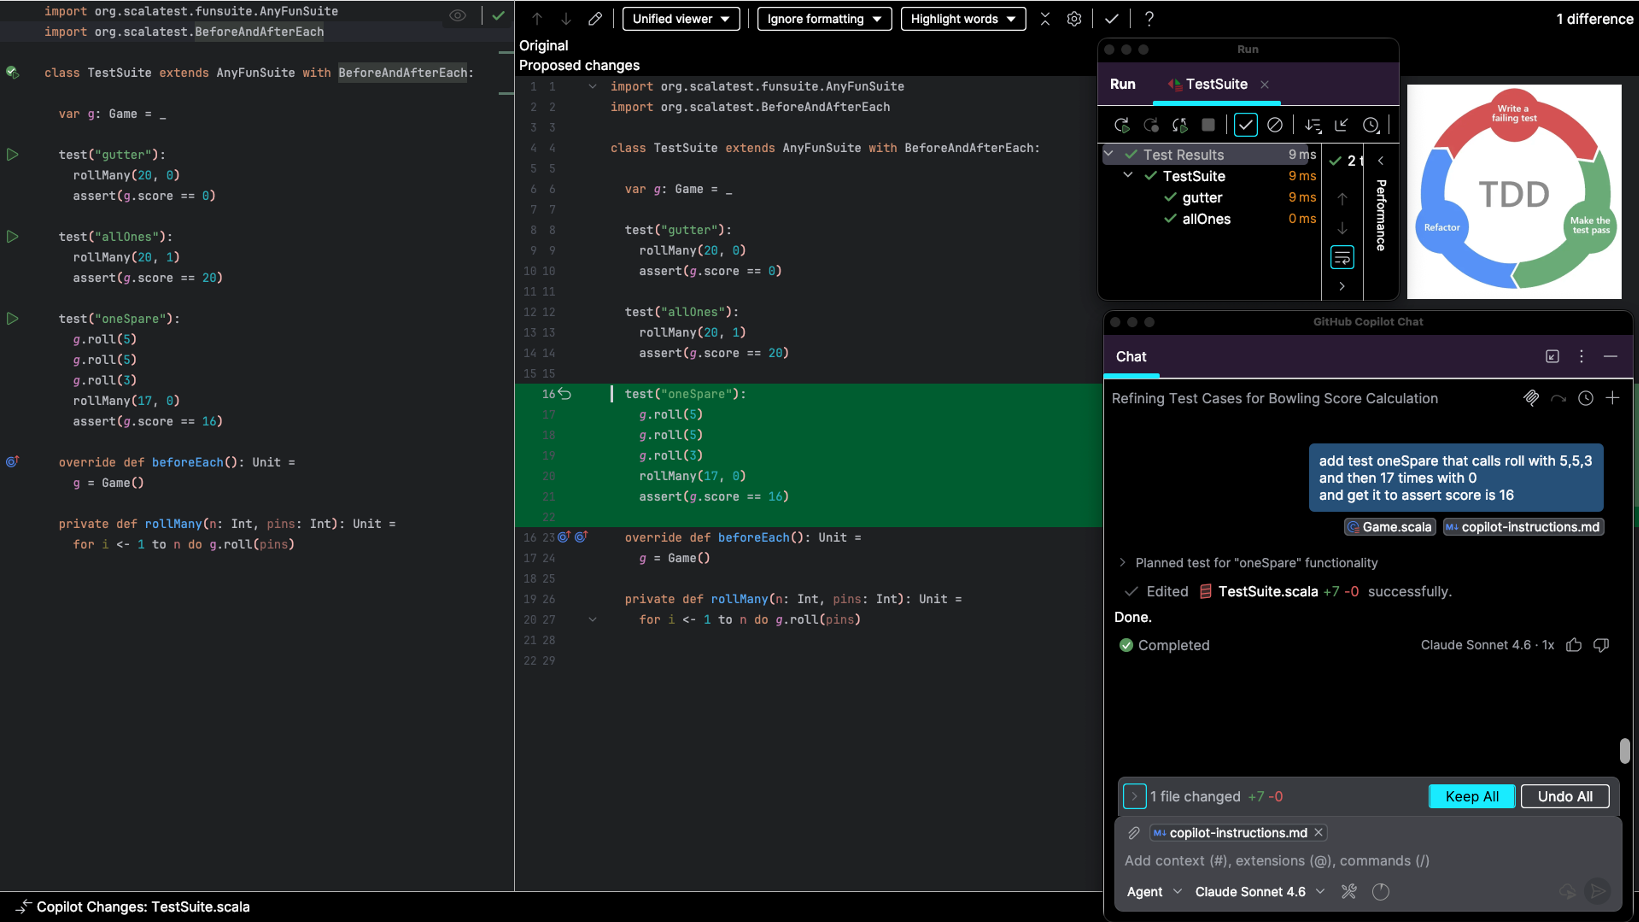Toggle Show Ignored tests button
The width and height of the screenshot is (1639, 922).
pyautogui.click(x=1275, y=125)
